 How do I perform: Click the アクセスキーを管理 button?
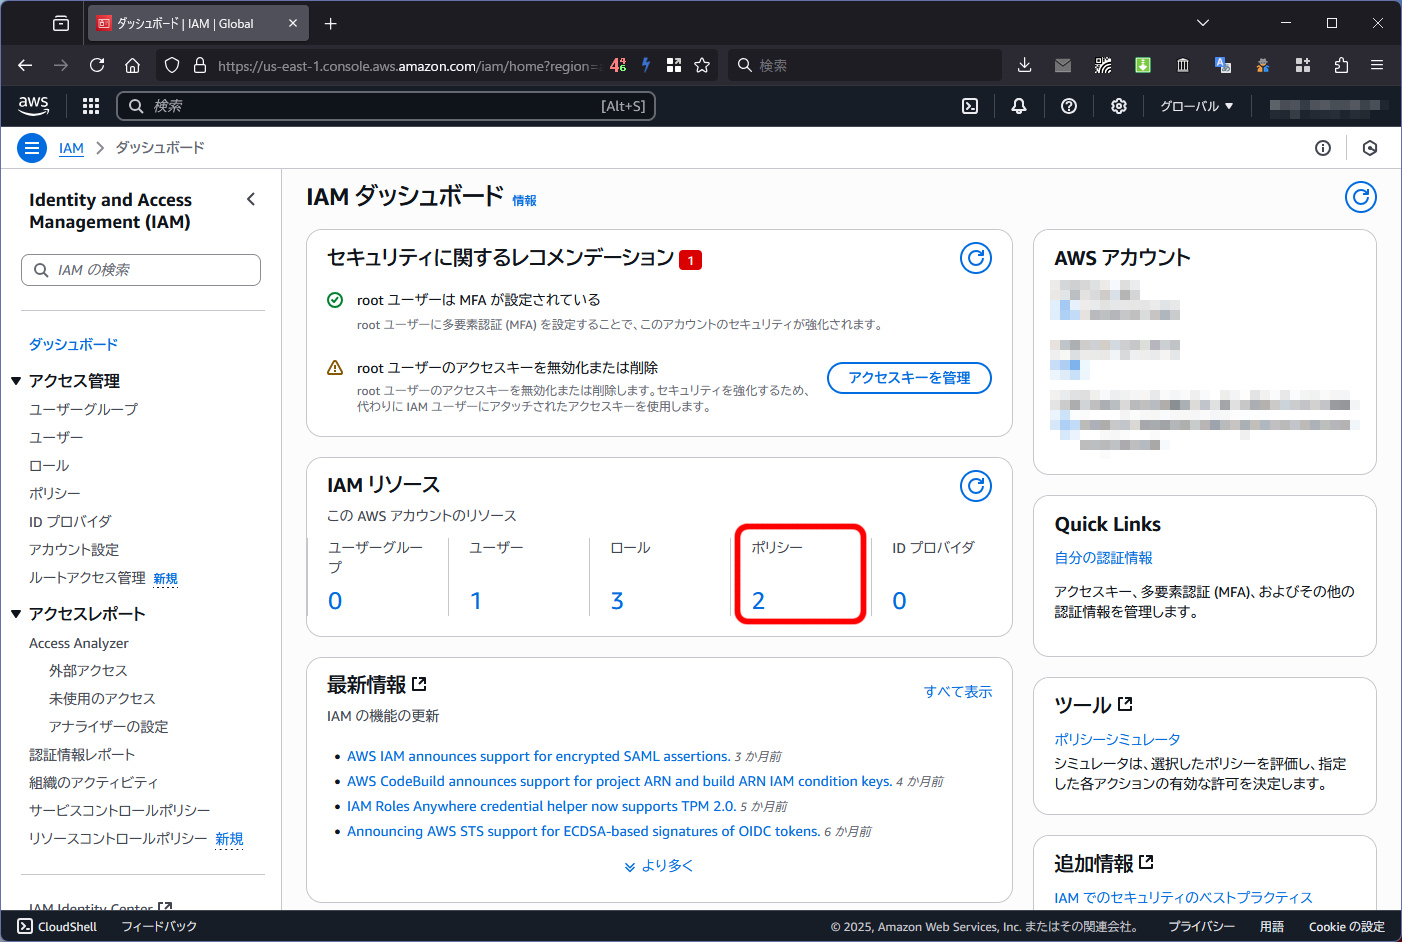909,378
